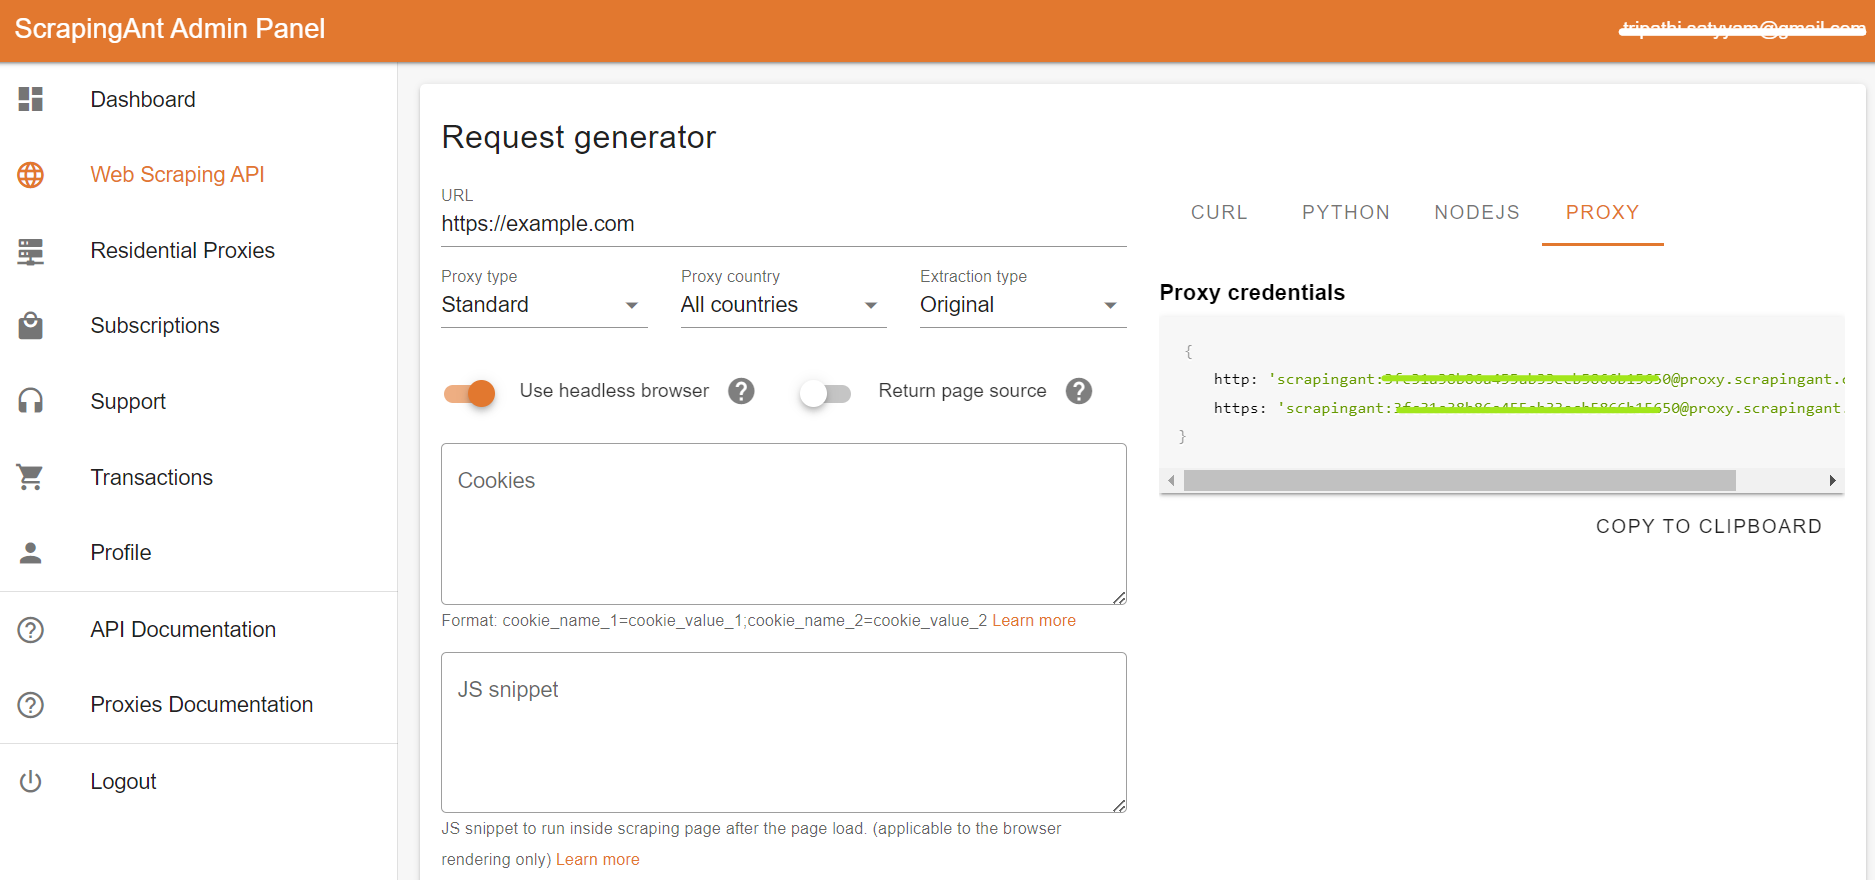Select the PROXY tab
The image size is (1875, 880).
1602,213
